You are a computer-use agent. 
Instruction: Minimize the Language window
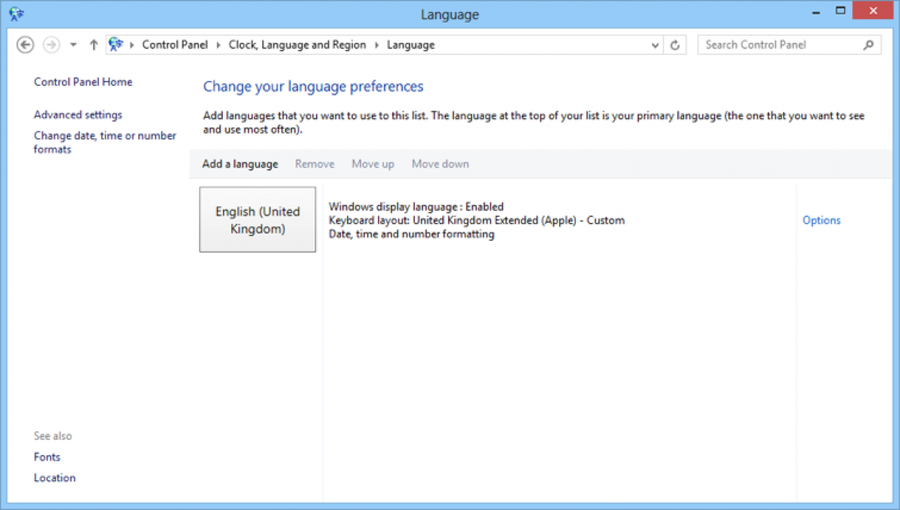point(816,11)
